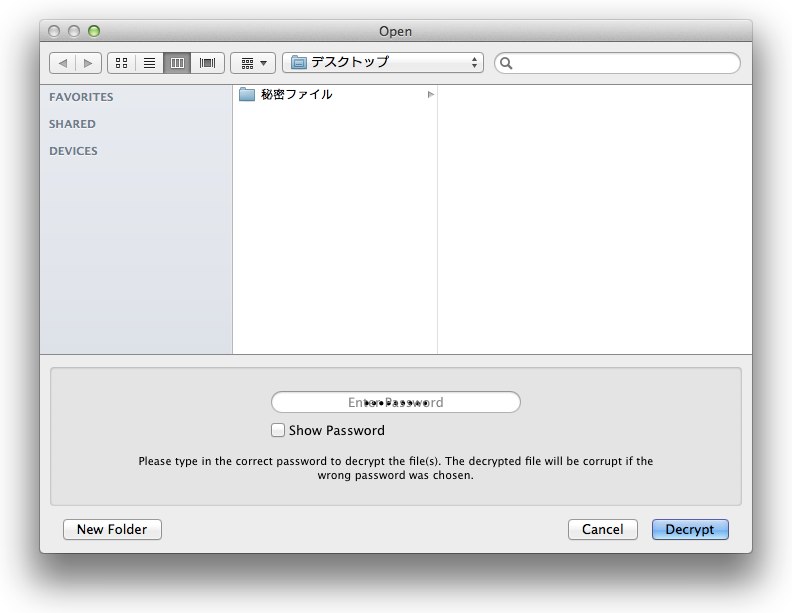Click the New Folder button
This screenshot has height=613, width=792.
tap(112, 529)
